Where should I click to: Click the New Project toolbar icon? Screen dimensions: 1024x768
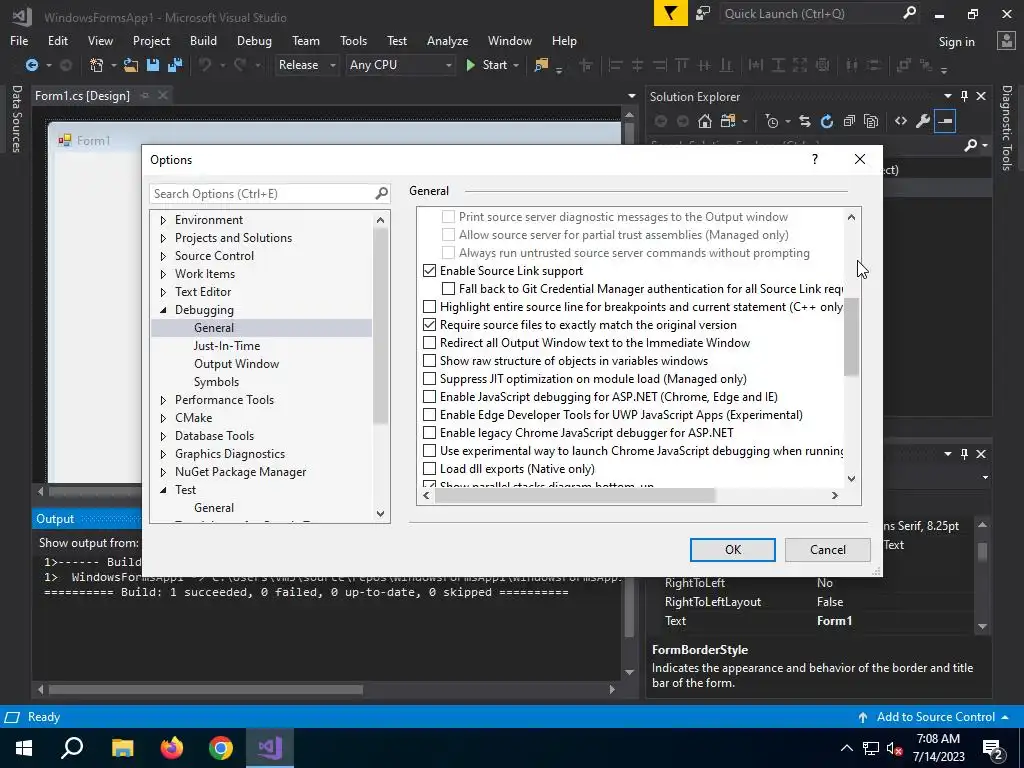pyautogui.click(x=96, y=65)
